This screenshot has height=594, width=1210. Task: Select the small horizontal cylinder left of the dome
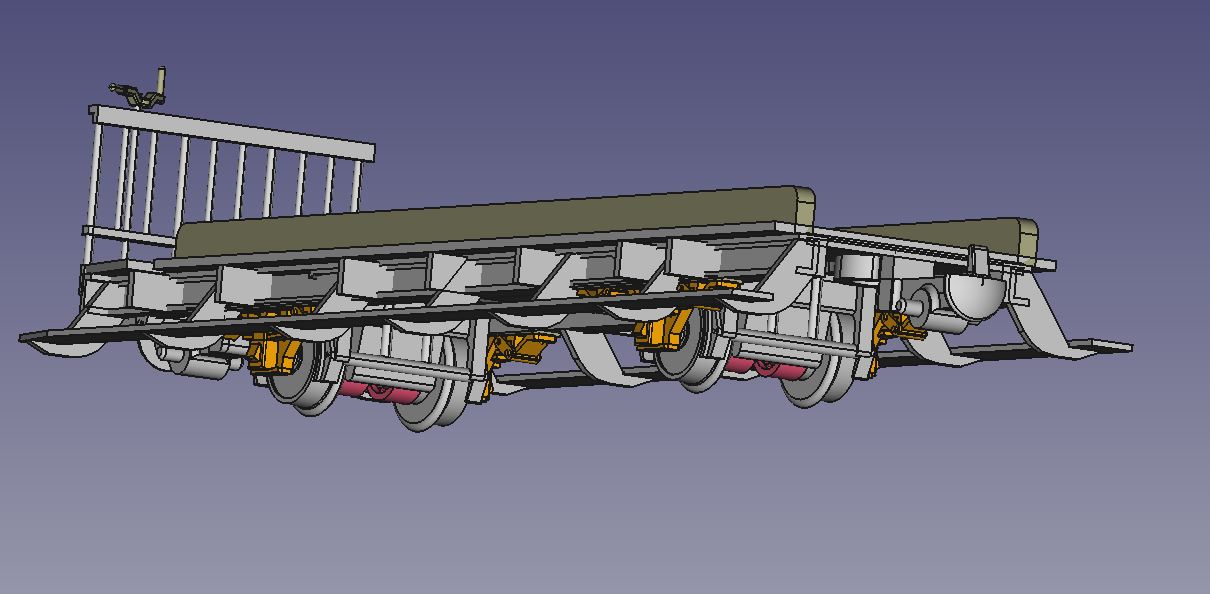922,300
